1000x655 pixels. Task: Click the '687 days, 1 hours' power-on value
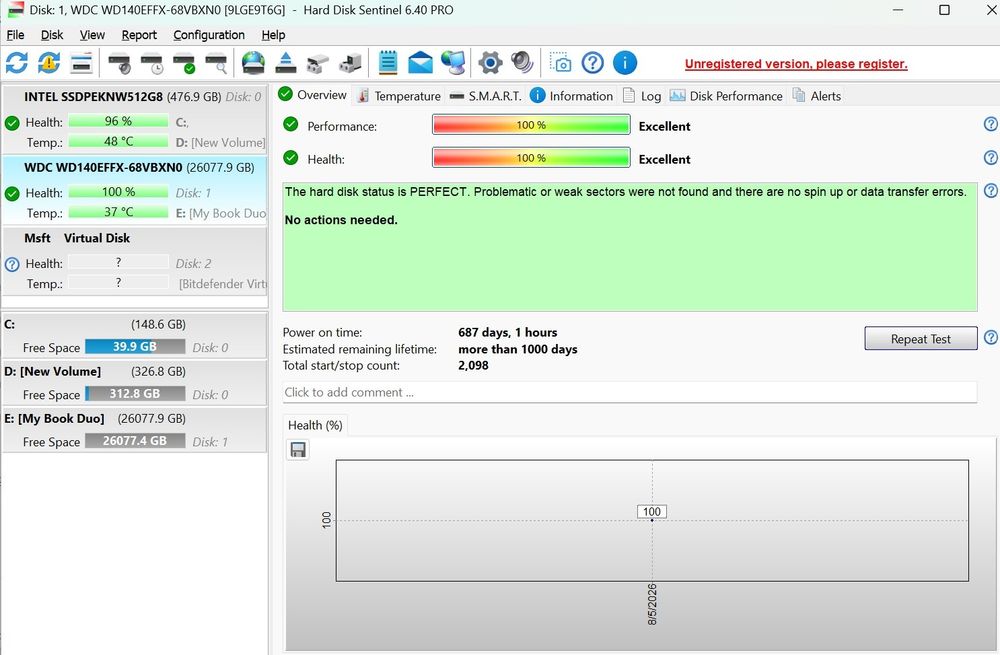(x=508, y=332)
